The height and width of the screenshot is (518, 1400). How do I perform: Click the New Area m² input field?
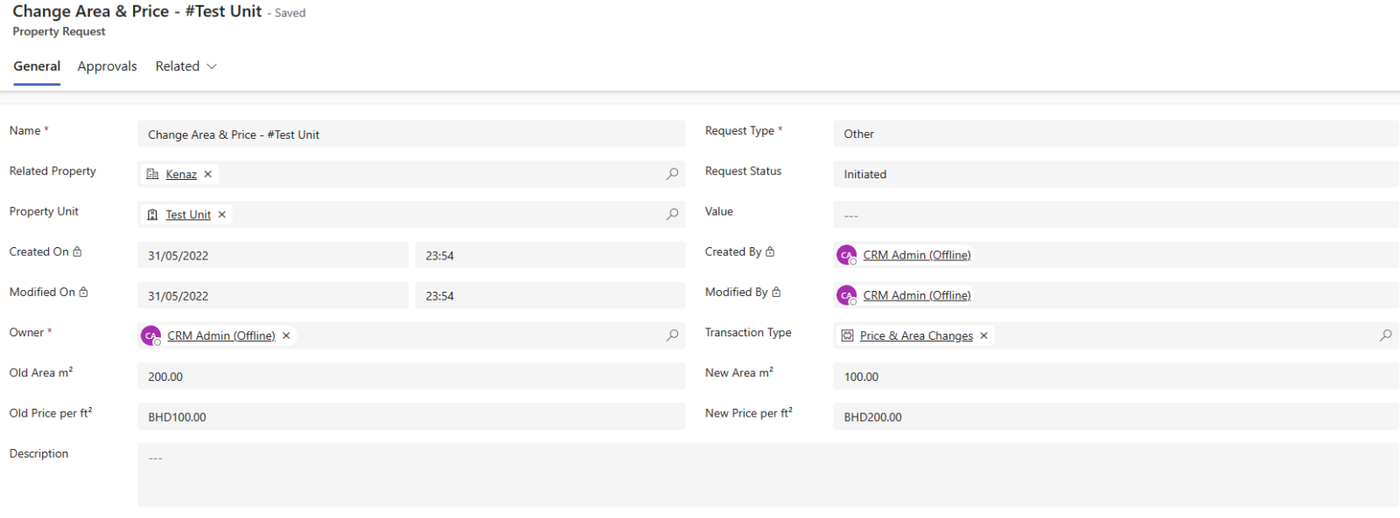tap(1115, 376)
